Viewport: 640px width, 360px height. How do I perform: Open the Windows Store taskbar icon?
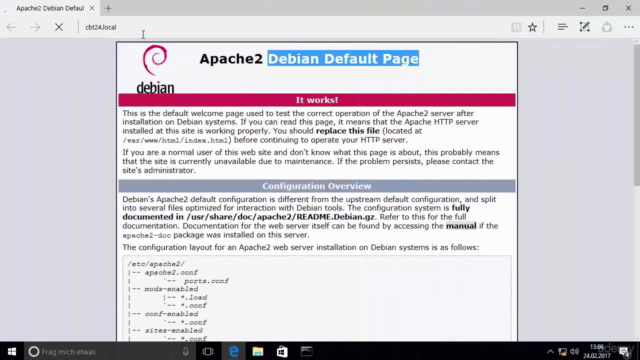(282, 351)
